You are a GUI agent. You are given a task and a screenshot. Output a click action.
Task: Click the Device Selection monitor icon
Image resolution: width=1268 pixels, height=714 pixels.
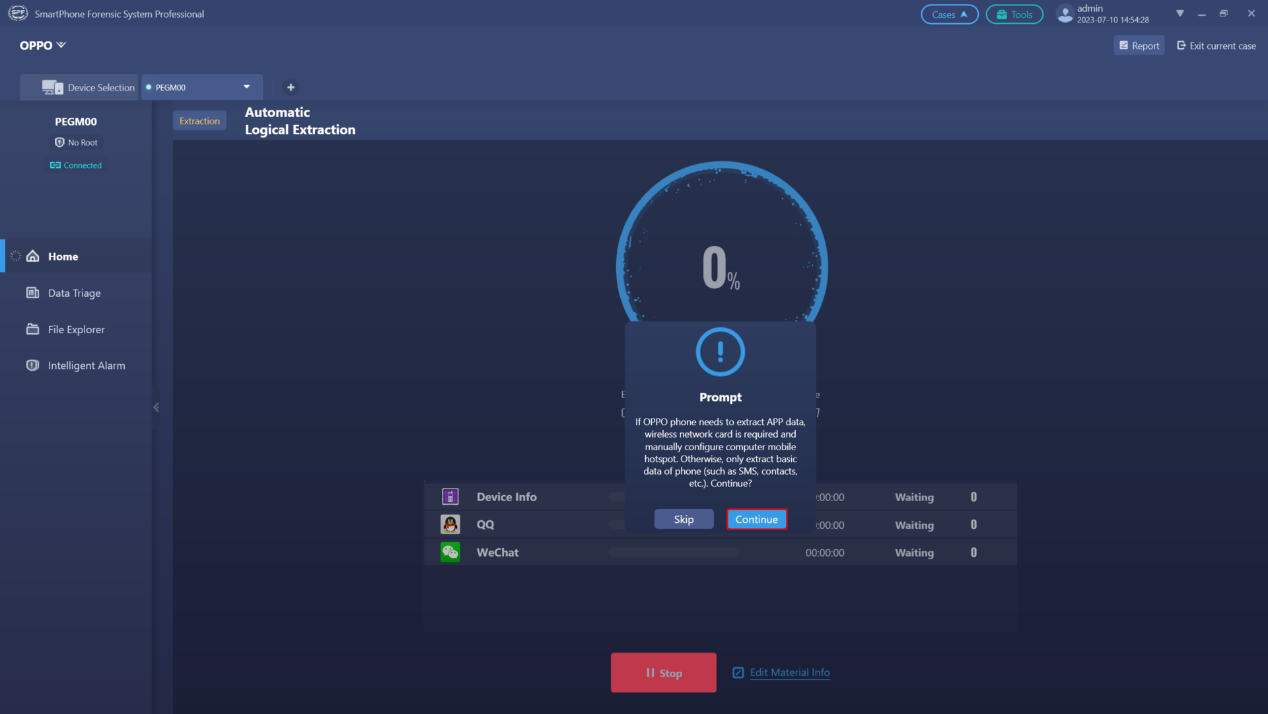[52, 87]
